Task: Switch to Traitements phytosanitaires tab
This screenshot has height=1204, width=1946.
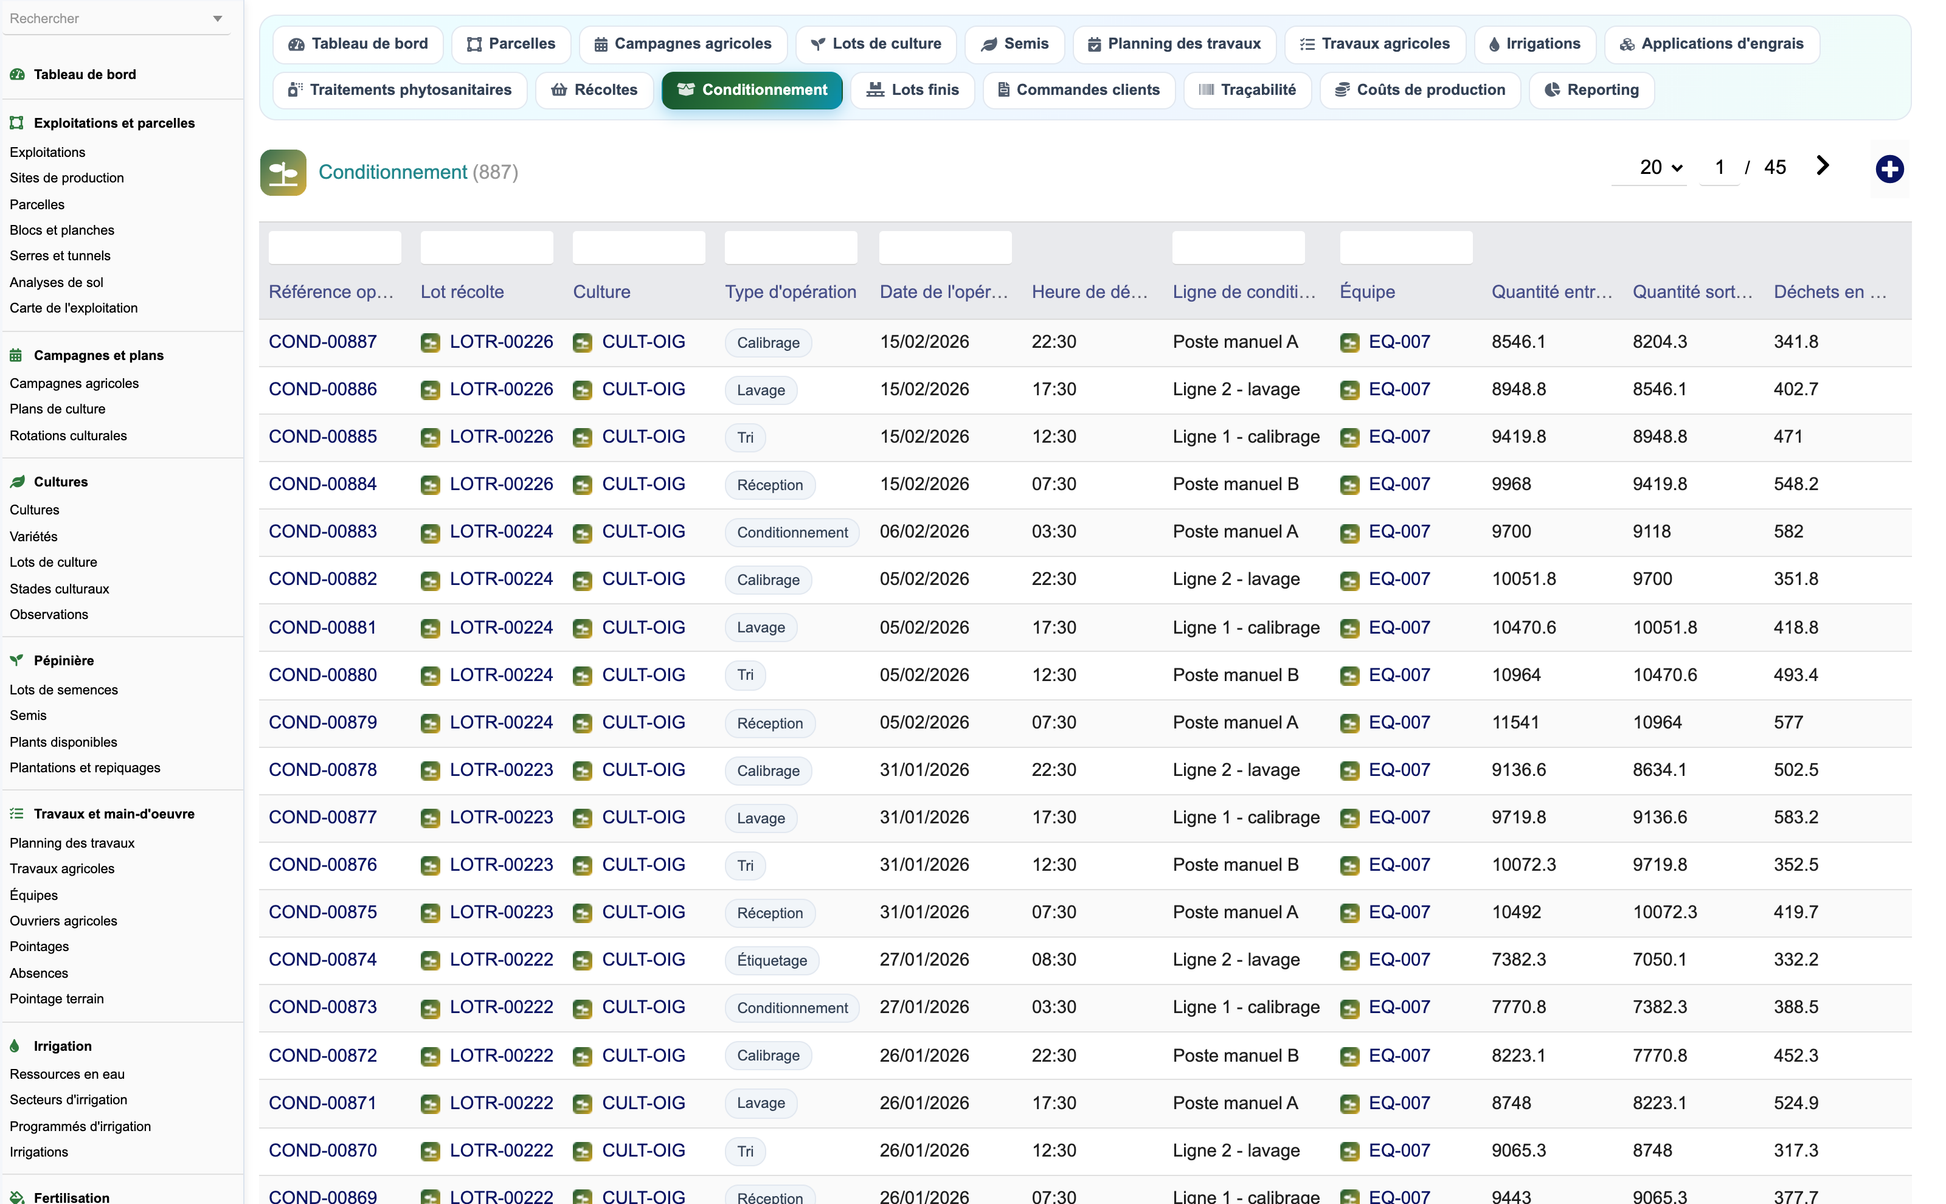Action: pyautogui.click(x=400, y=90)
